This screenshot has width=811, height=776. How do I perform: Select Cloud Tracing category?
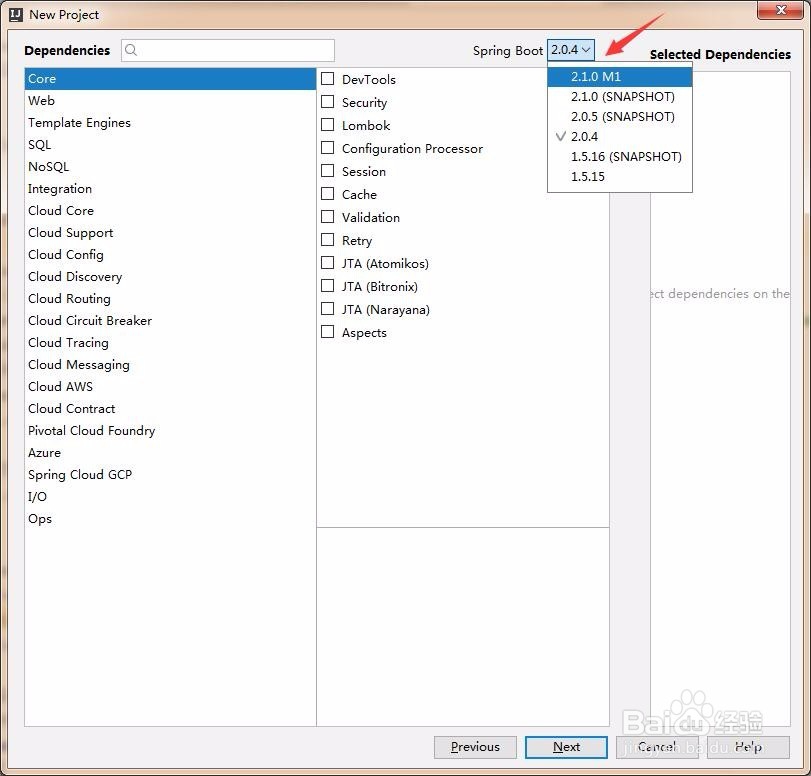click(x=170, y=342)
